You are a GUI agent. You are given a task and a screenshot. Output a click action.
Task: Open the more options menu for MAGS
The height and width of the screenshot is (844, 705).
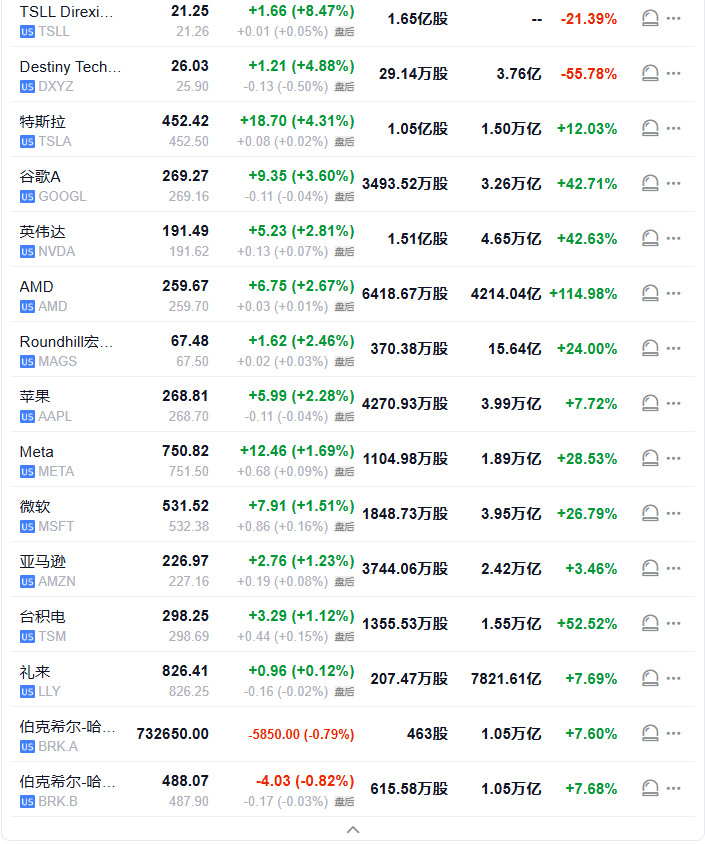tap(674, 349)
